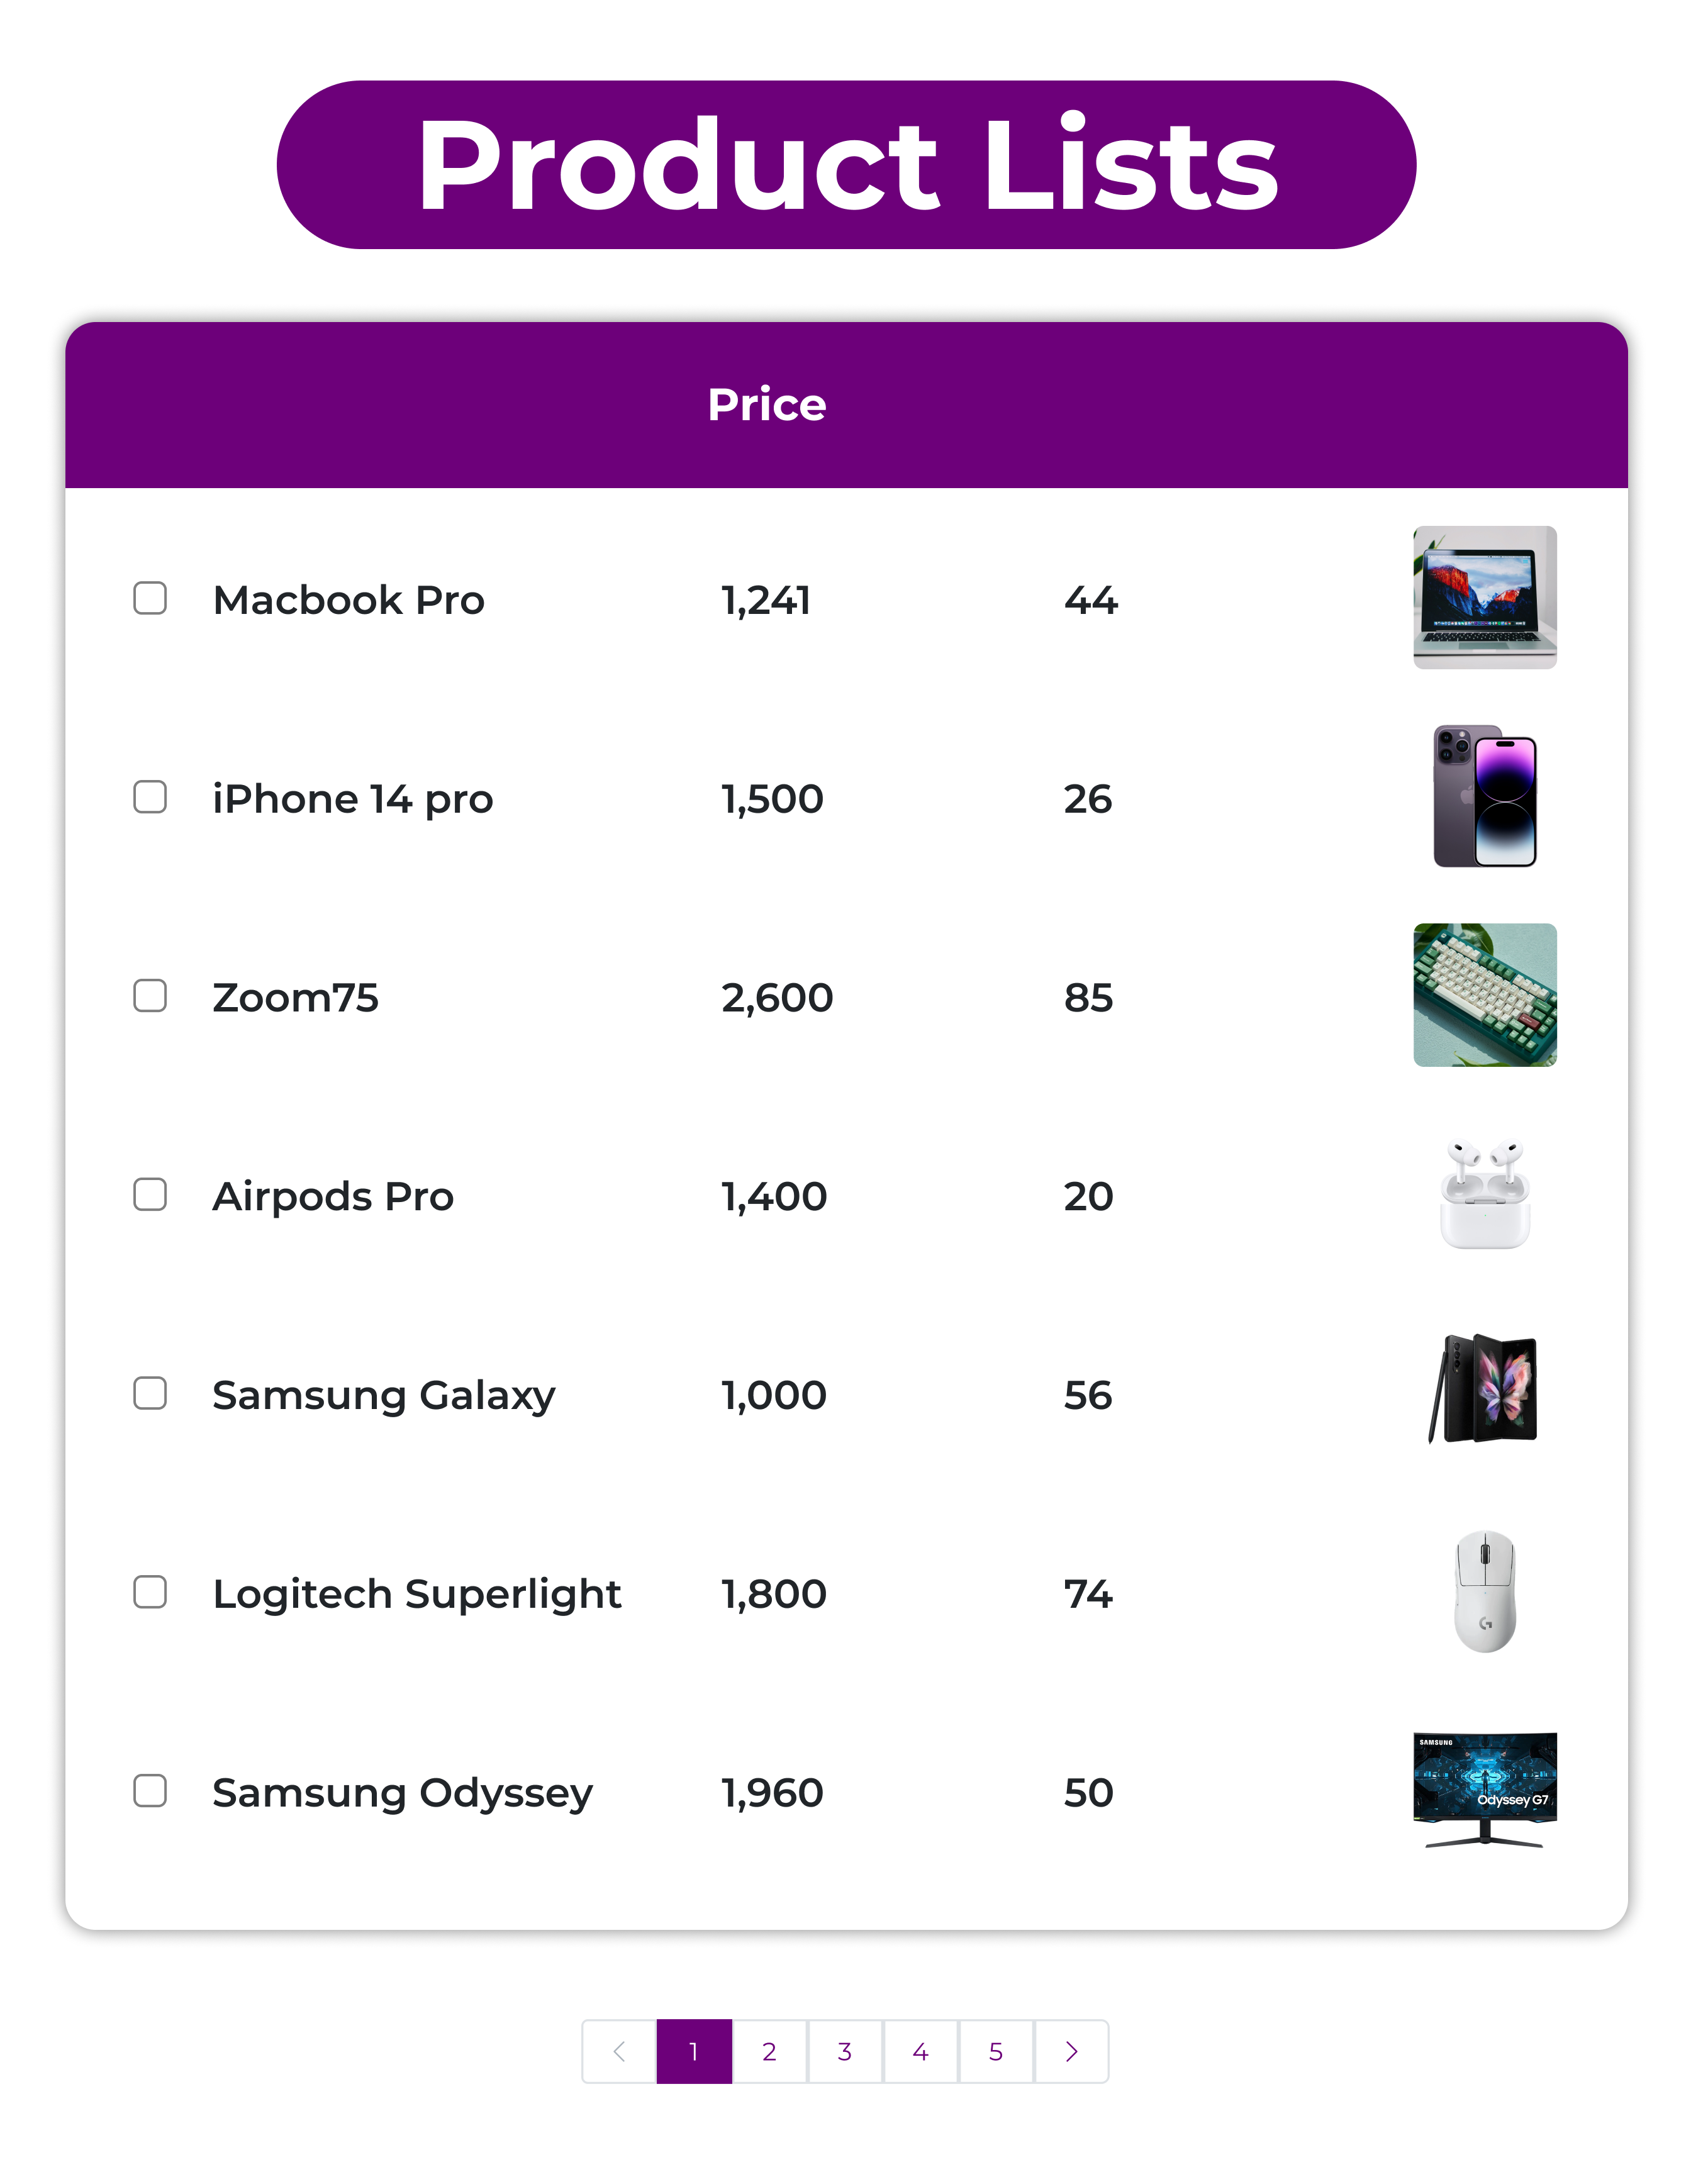
Task: Open the Samsung Galaxy fold image
Action: pos(1484,1390)
